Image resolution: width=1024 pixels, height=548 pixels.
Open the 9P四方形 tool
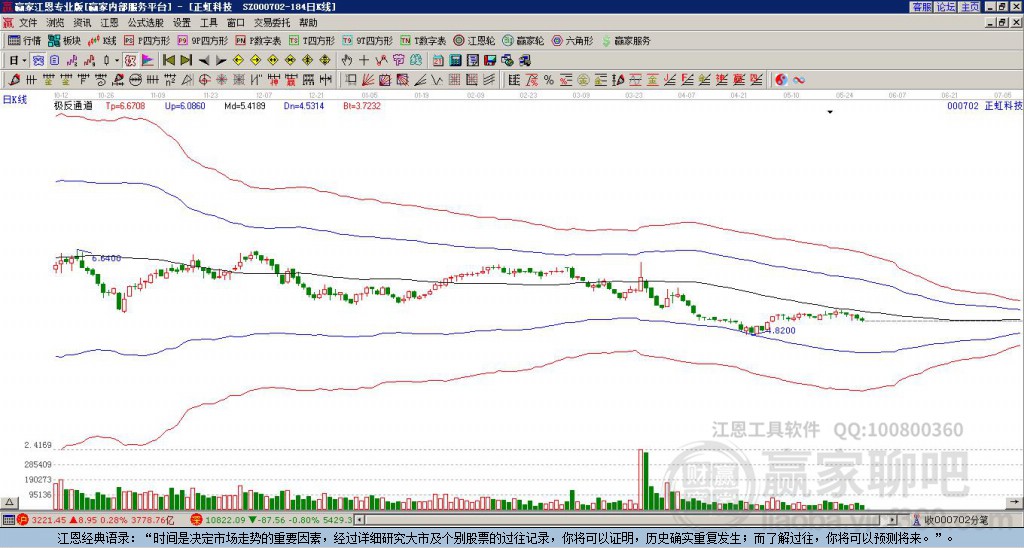pyautogui.click(x=202, y=40)
